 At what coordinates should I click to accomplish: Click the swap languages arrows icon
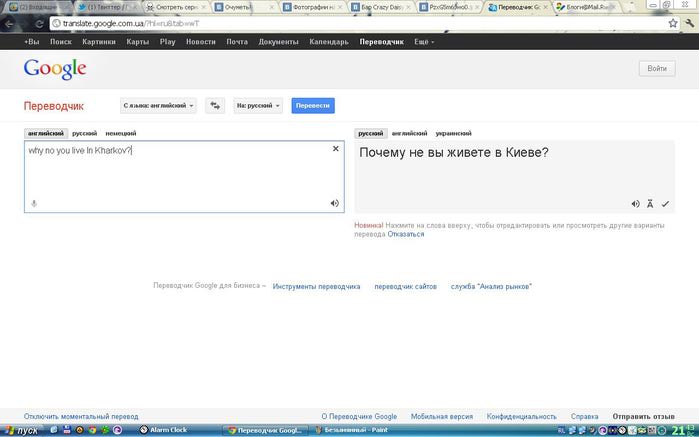coord(215,106)
